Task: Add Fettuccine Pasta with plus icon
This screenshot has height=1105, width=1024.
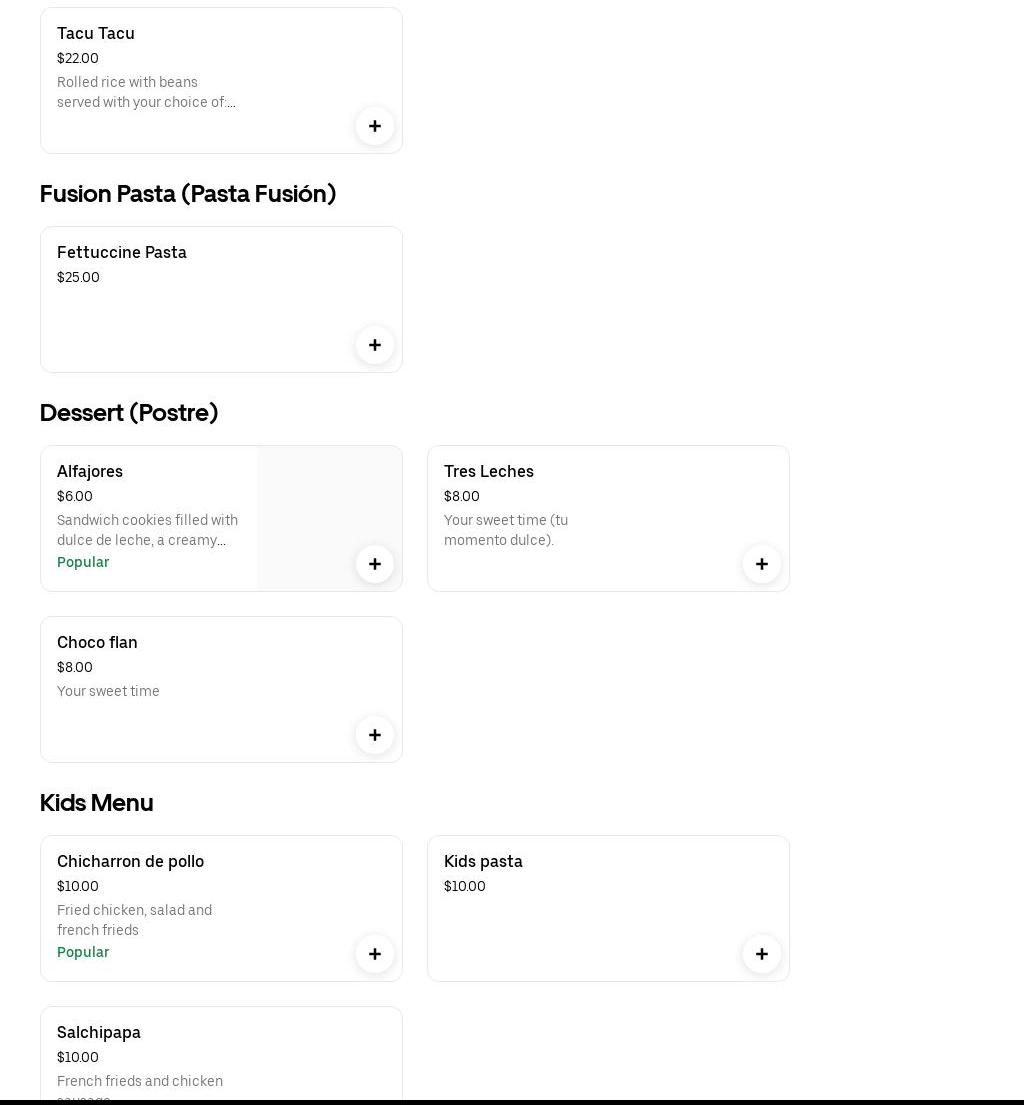Action: click(375, 345)
